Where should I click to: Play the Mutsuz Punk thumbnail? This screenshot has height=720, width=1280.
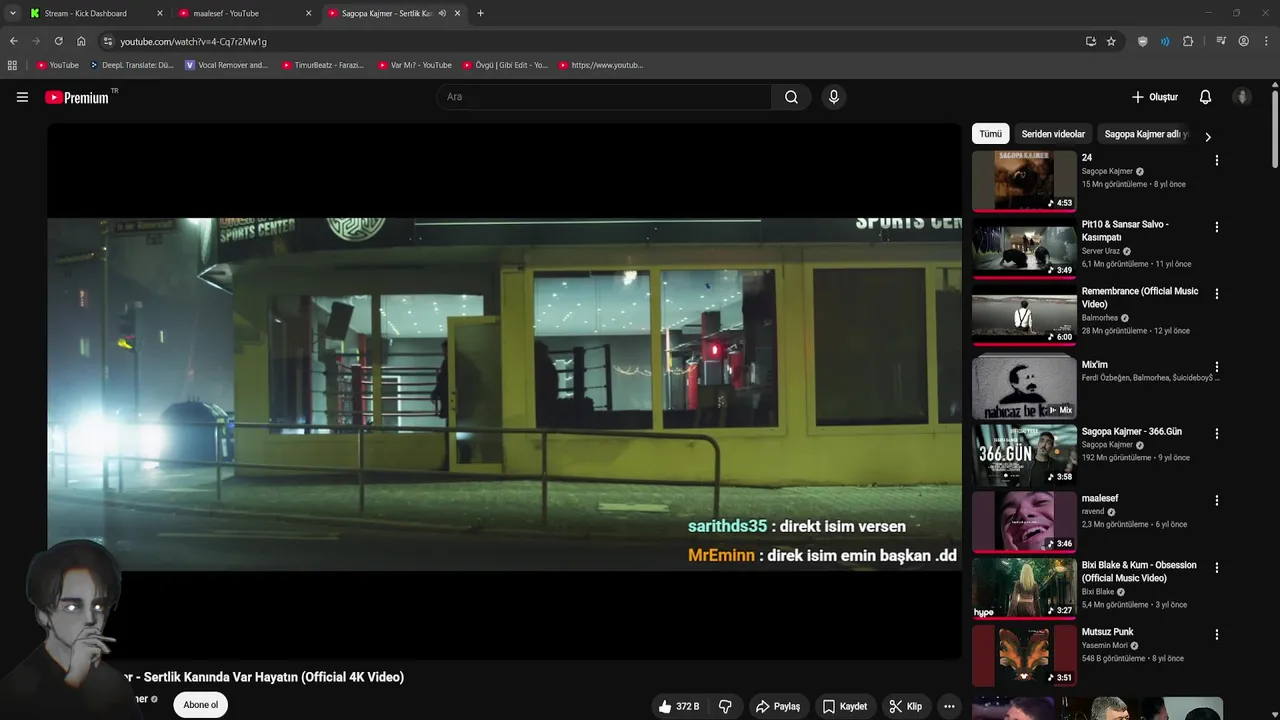[x=1024, y=655]
